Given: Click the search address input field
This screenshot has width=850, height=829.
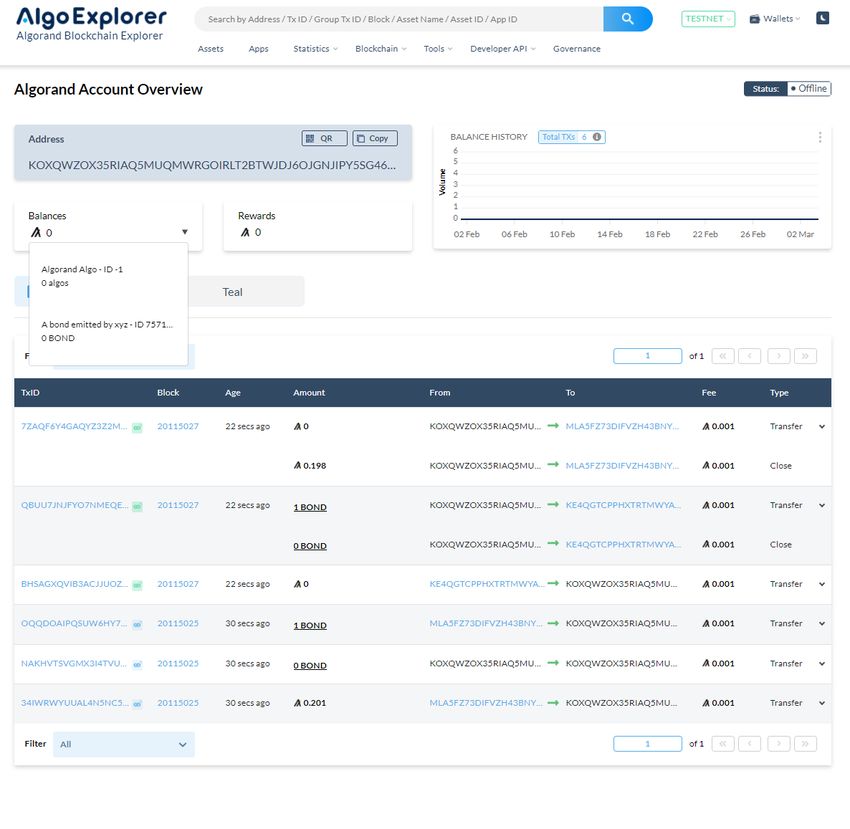Looking at the screenshot, I should click(398, 19).
